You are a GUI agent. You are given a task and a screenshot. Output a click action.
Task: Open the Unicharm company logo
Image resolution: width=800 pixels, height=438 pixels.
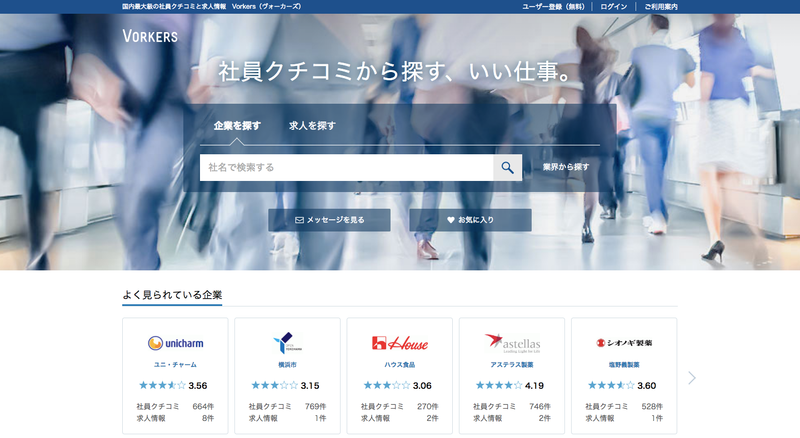coord(175,343)
